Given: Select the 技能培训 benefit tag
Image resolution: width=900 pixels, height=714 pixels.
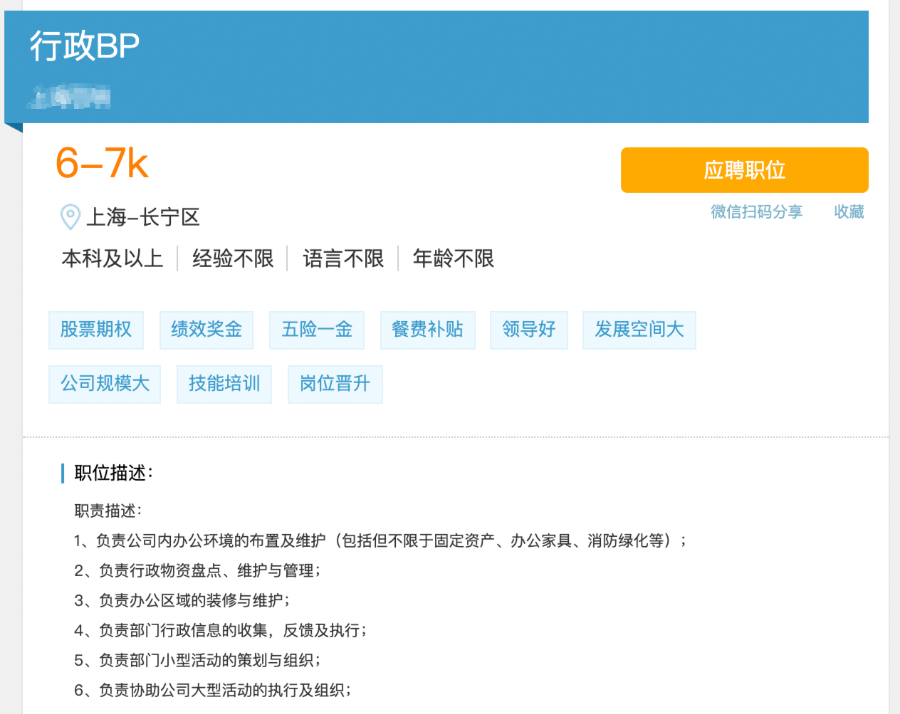Looking at the screenshot, I should coord(223,384).
